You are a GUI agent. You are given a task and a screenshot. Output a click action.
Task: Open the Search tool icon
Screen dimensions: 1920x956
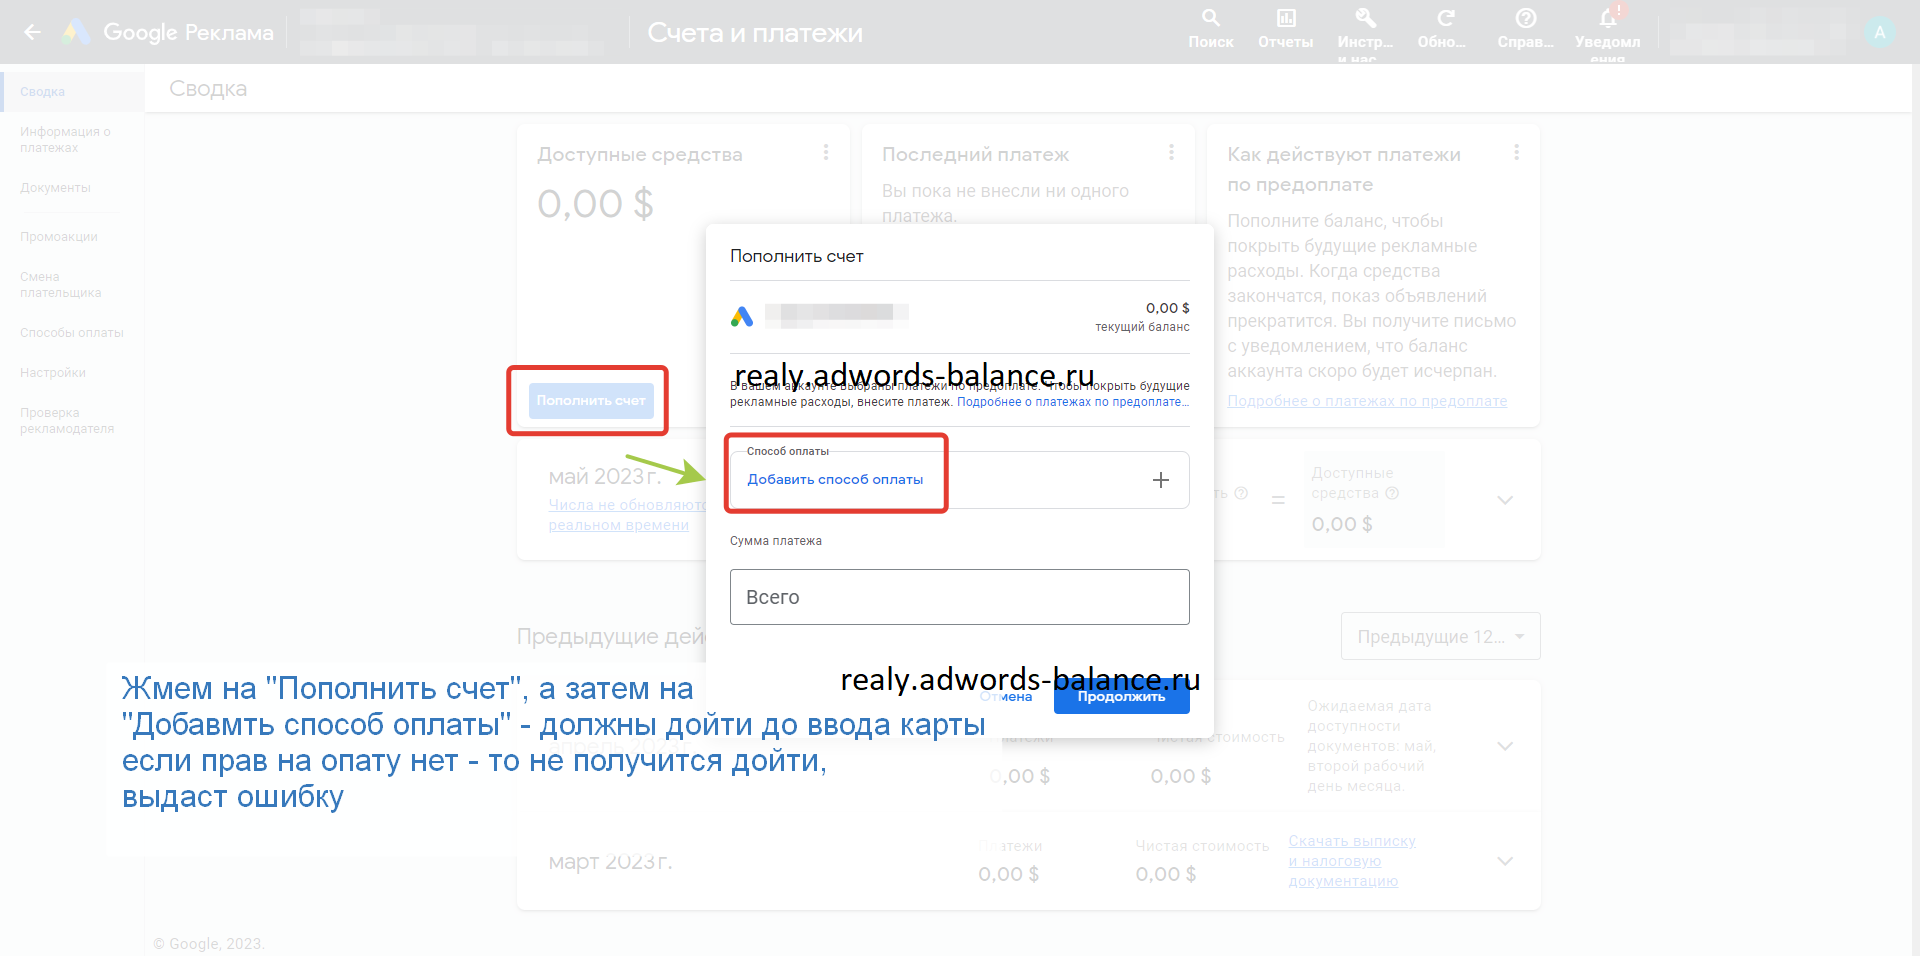1210,19
